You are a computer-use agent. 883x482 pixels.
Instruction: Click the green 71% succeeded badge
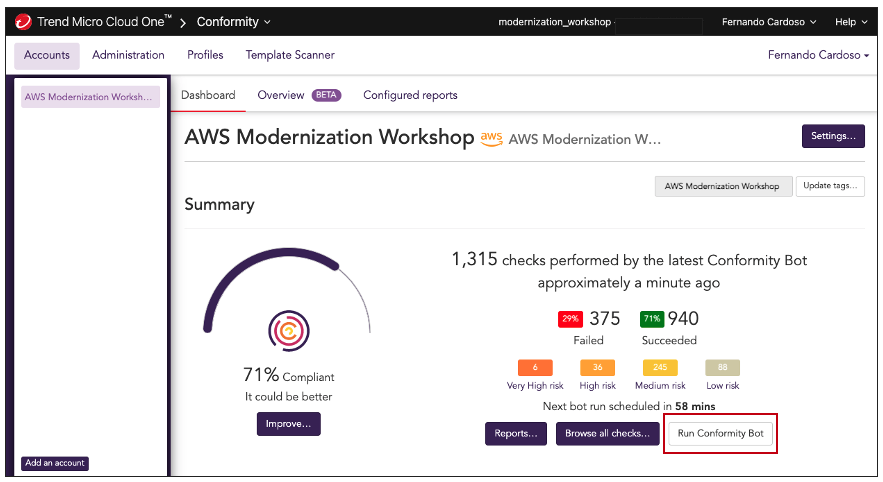coord(652,319)
